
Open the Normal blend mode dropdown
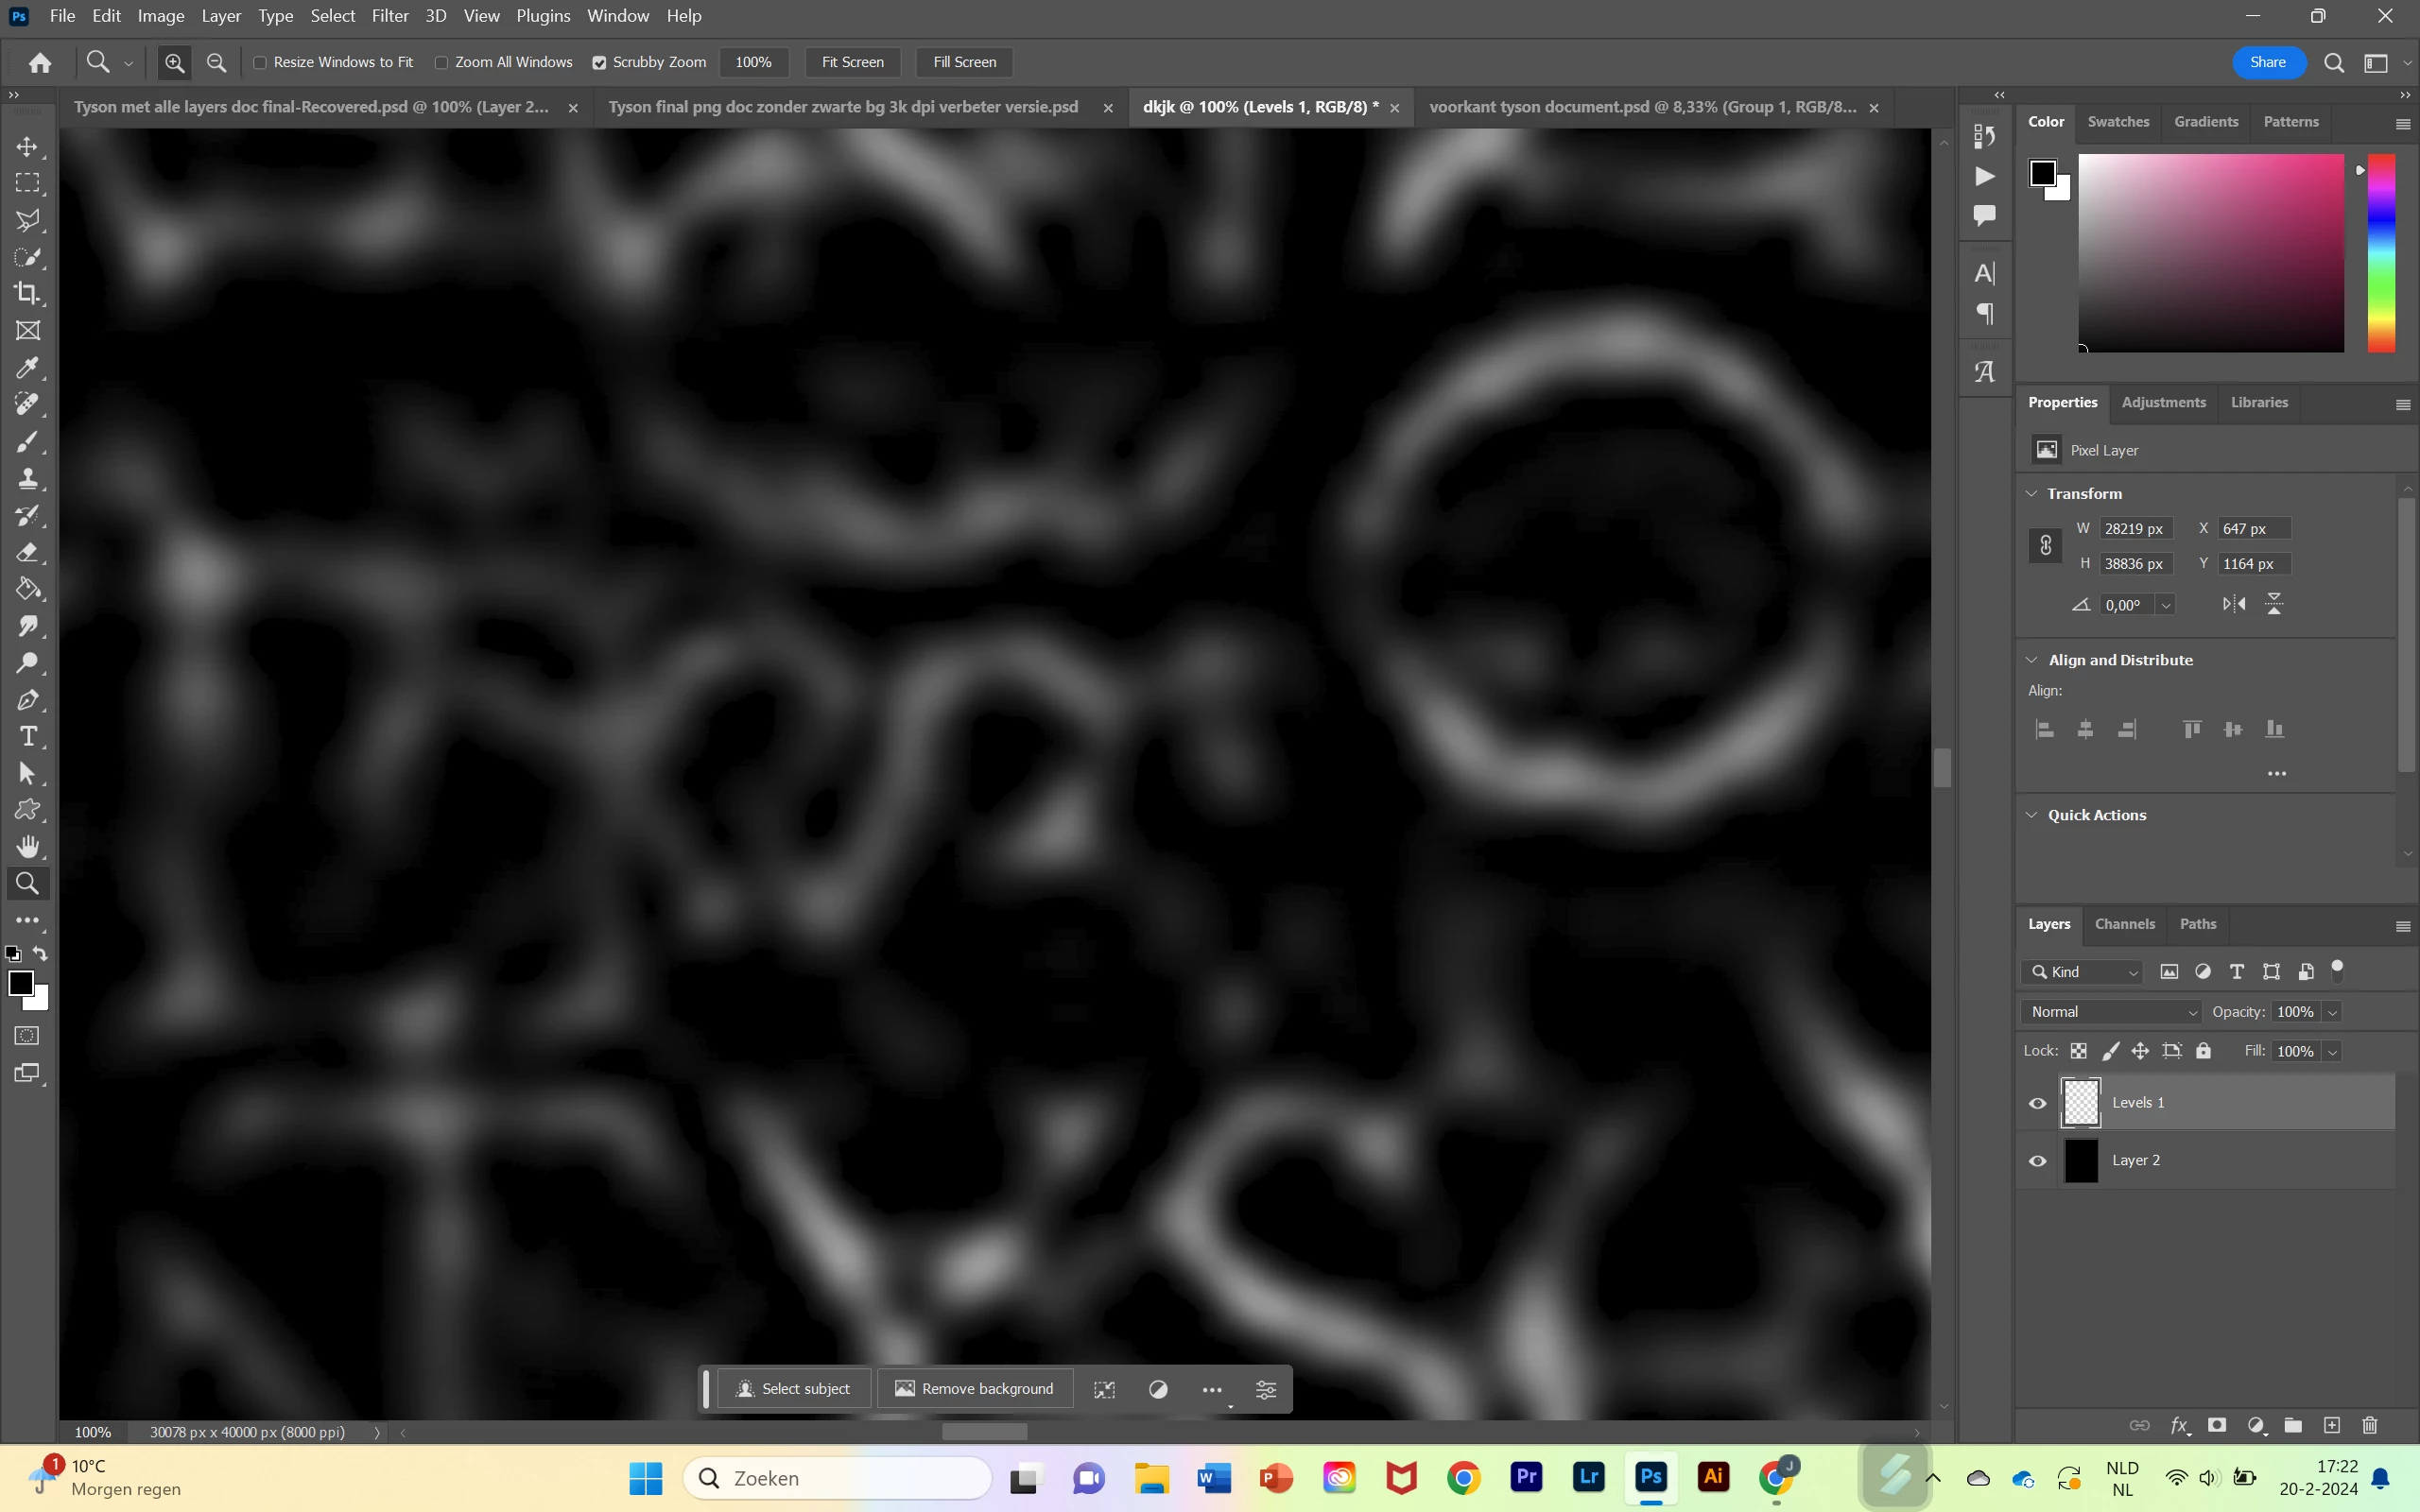pyautogui.click(x=2111, y=1012)
